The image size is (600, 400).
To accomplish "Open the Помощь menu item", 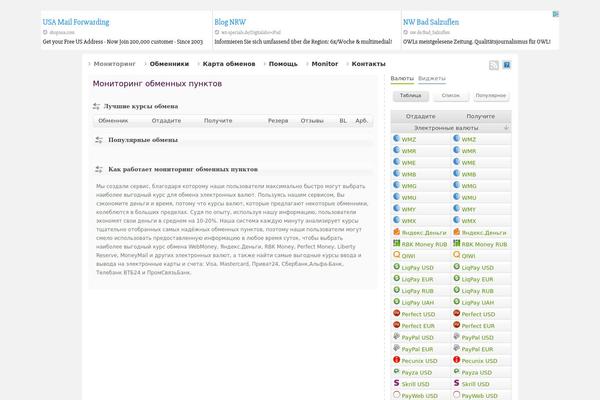I will click(x=283, y=64).
